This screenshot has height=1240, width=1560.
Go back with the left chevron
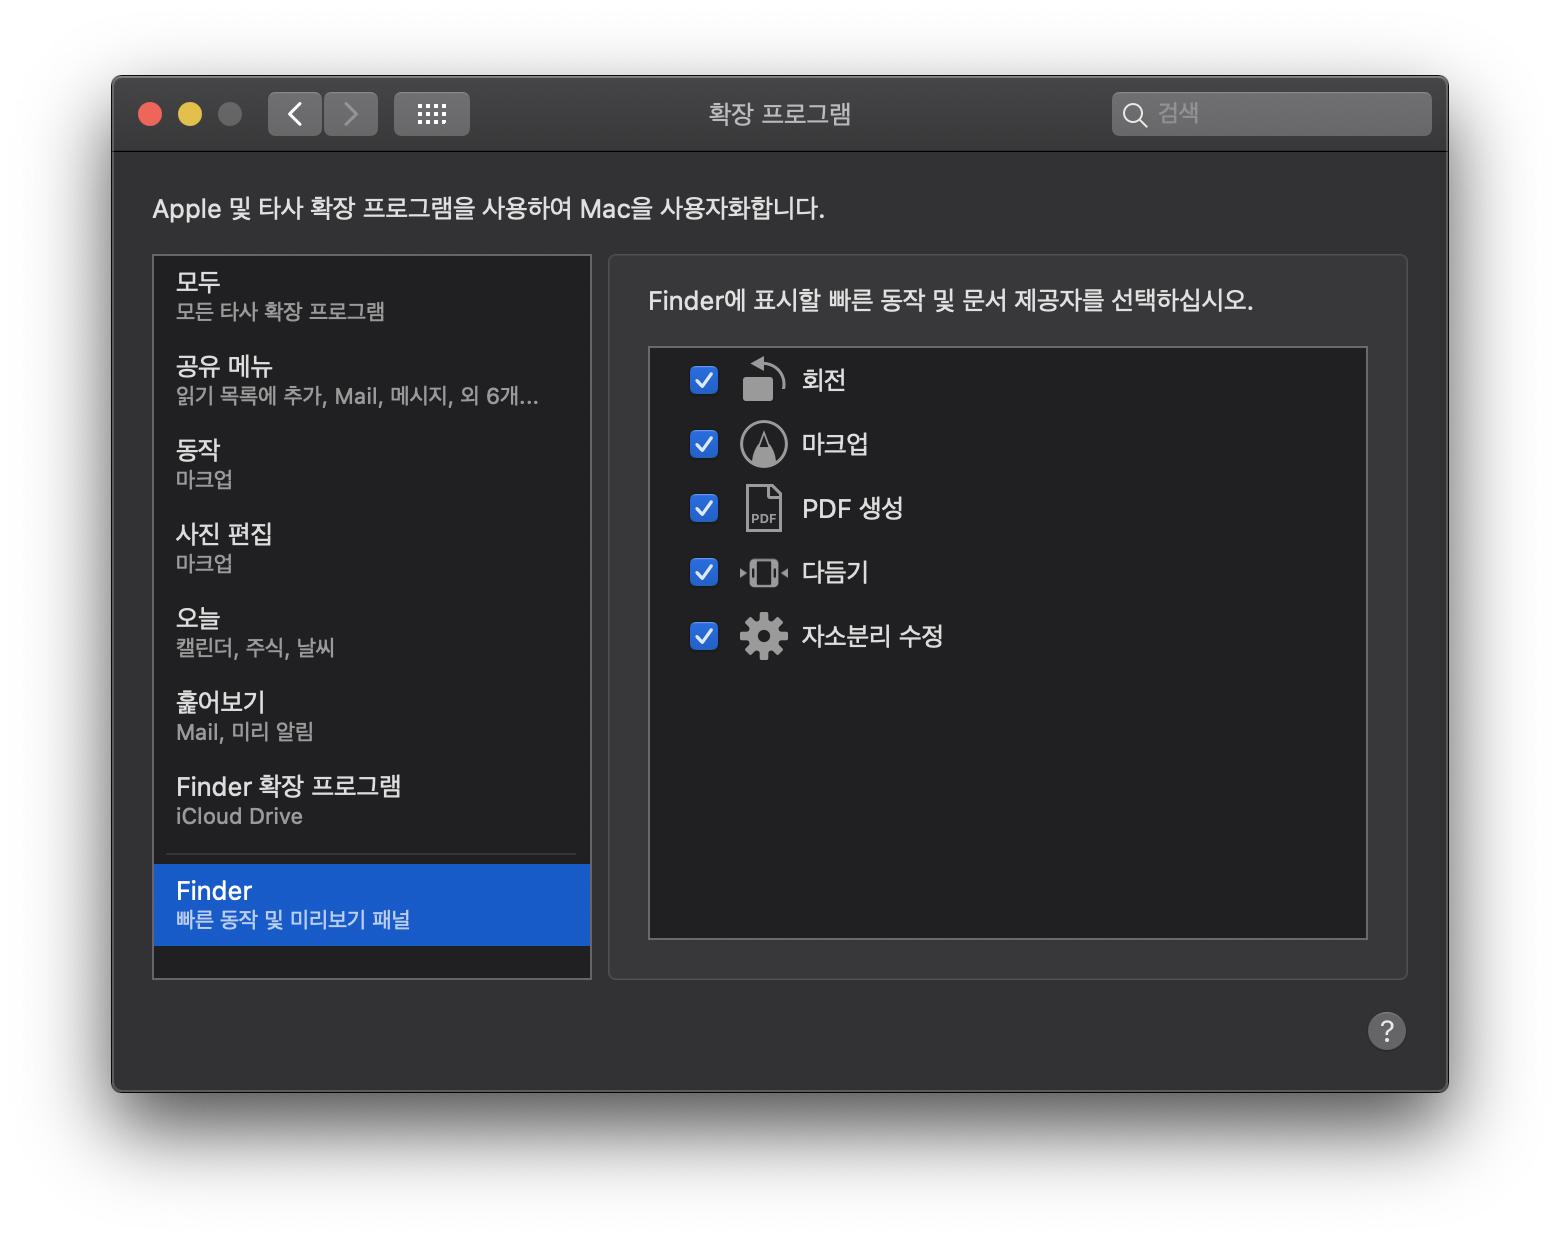pos(295,114)
